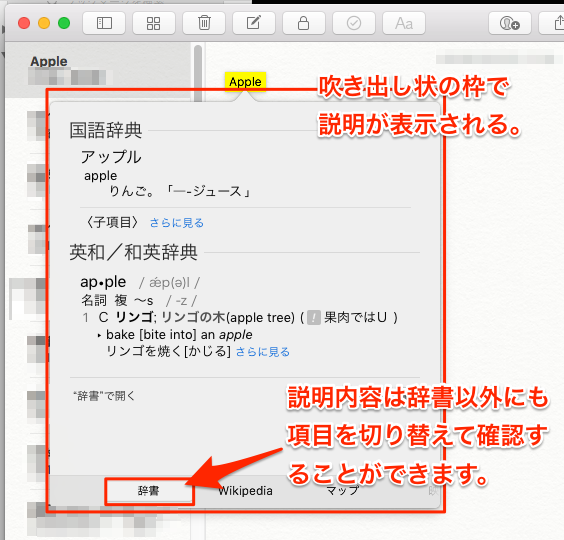Add a checklist with checkmark icon
Viewport: 564px width, 540px height.
tap(354, 23)
